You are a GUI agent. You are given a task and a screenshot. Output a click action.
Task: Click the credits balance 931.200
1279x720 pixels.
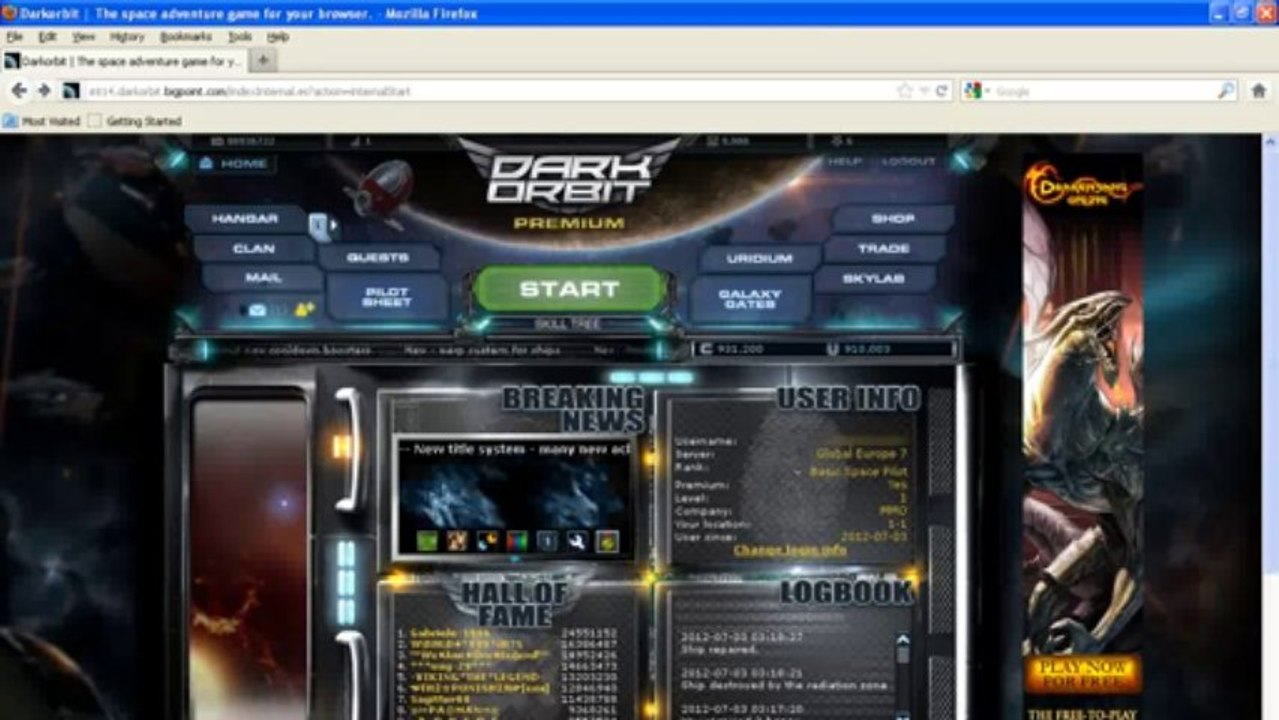point(732,349)
